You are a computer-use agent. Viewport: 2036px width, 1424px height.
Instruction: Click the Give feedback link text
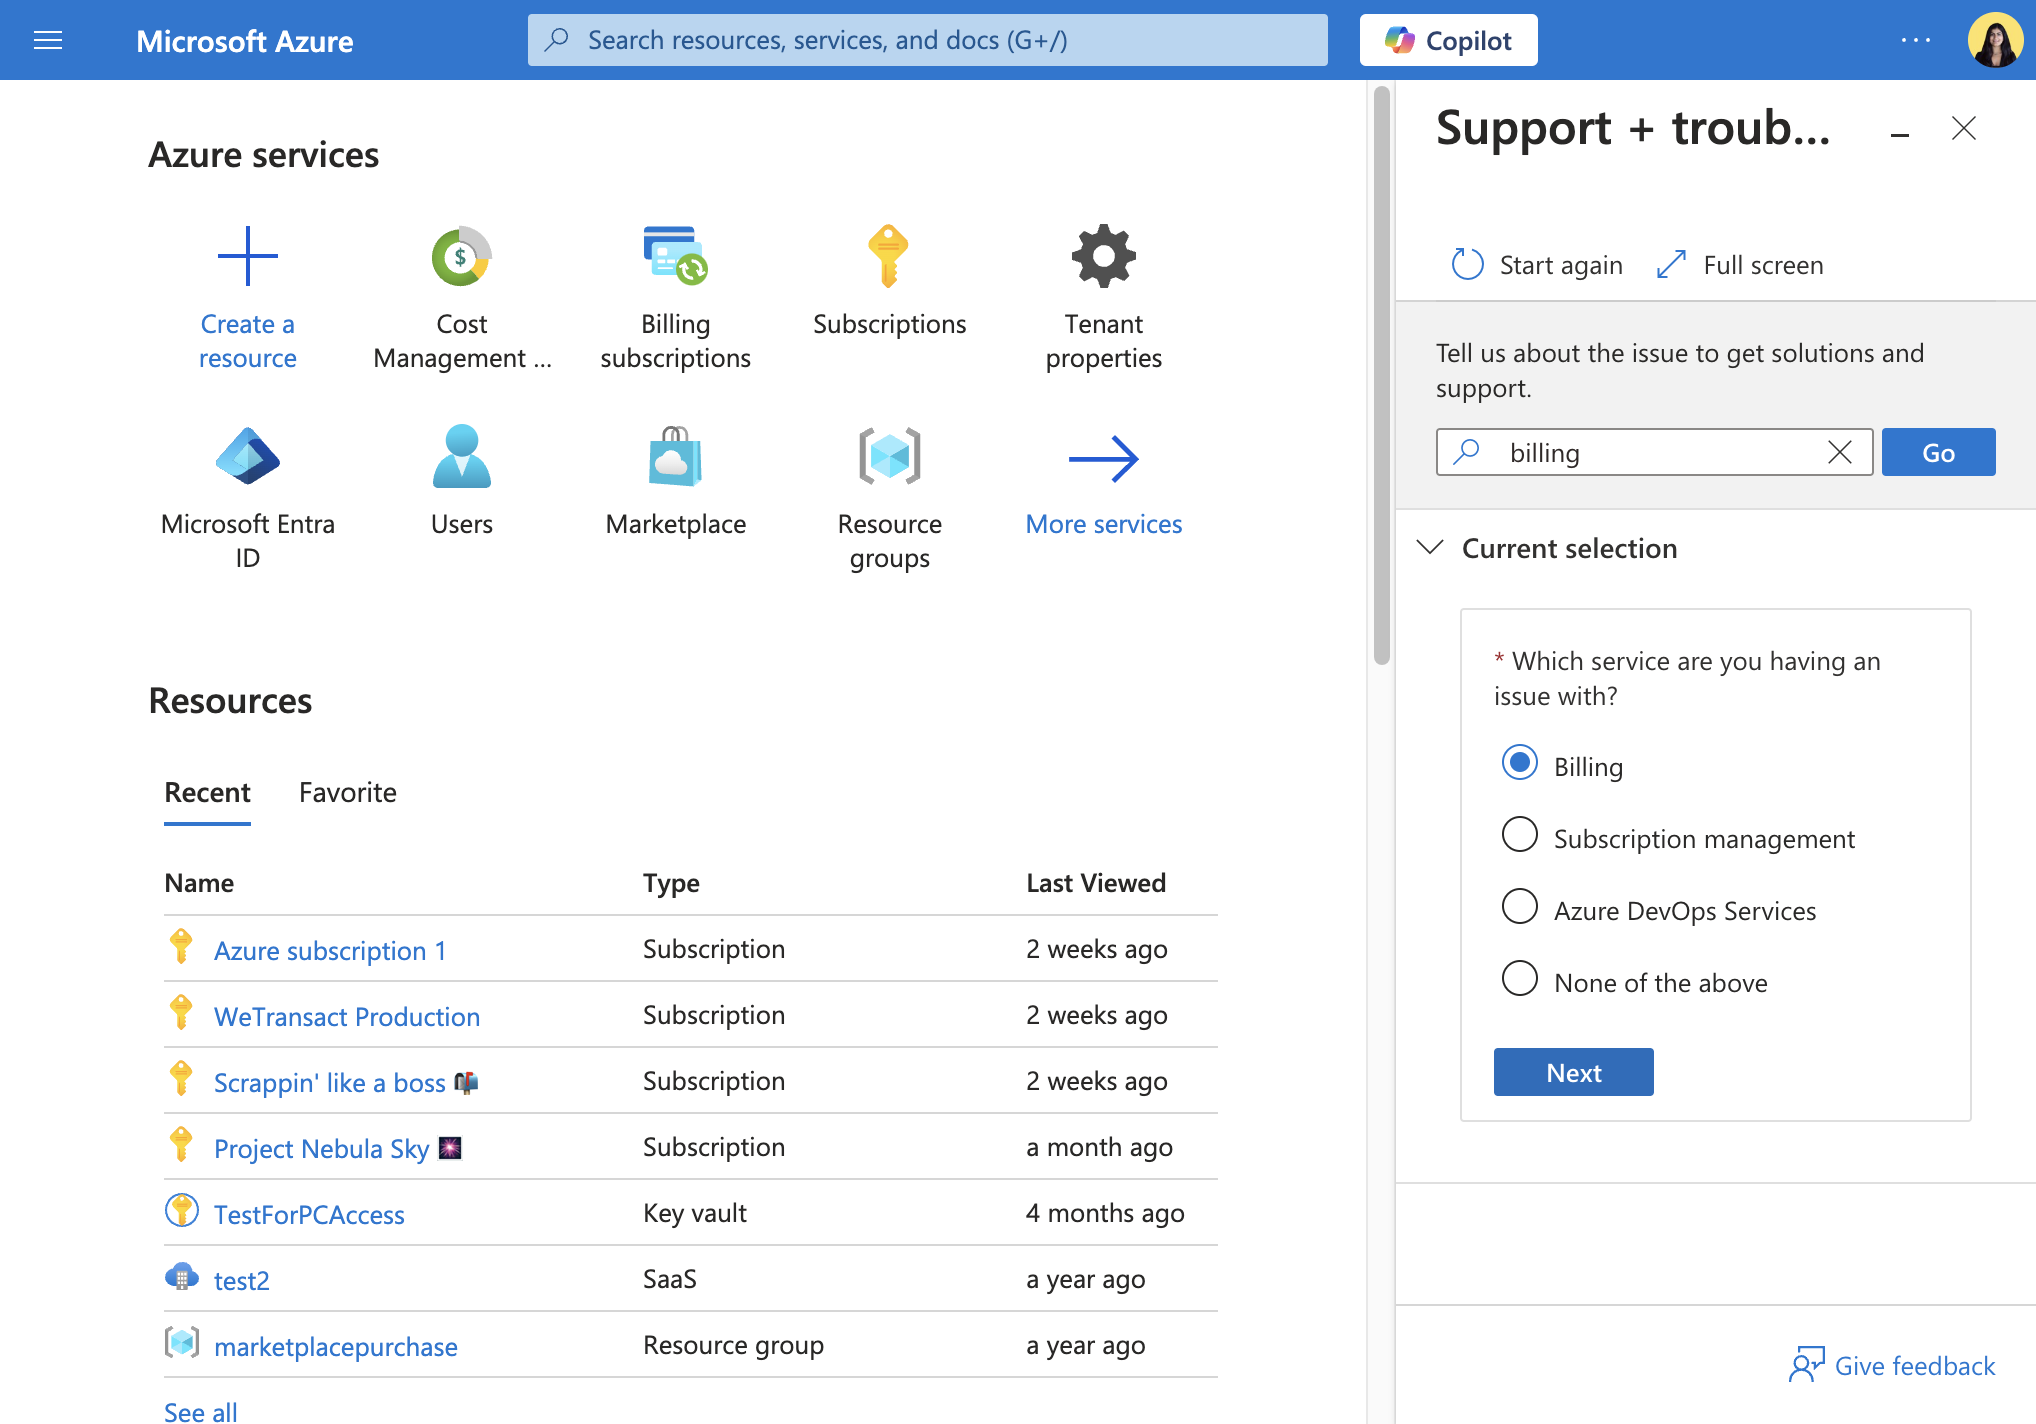tap(1915, 1366)
